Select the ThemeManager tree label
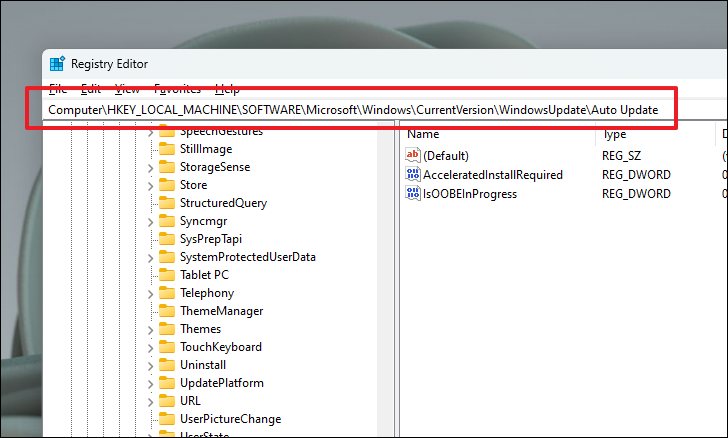728x438 pixels. (x=221, y=311)
